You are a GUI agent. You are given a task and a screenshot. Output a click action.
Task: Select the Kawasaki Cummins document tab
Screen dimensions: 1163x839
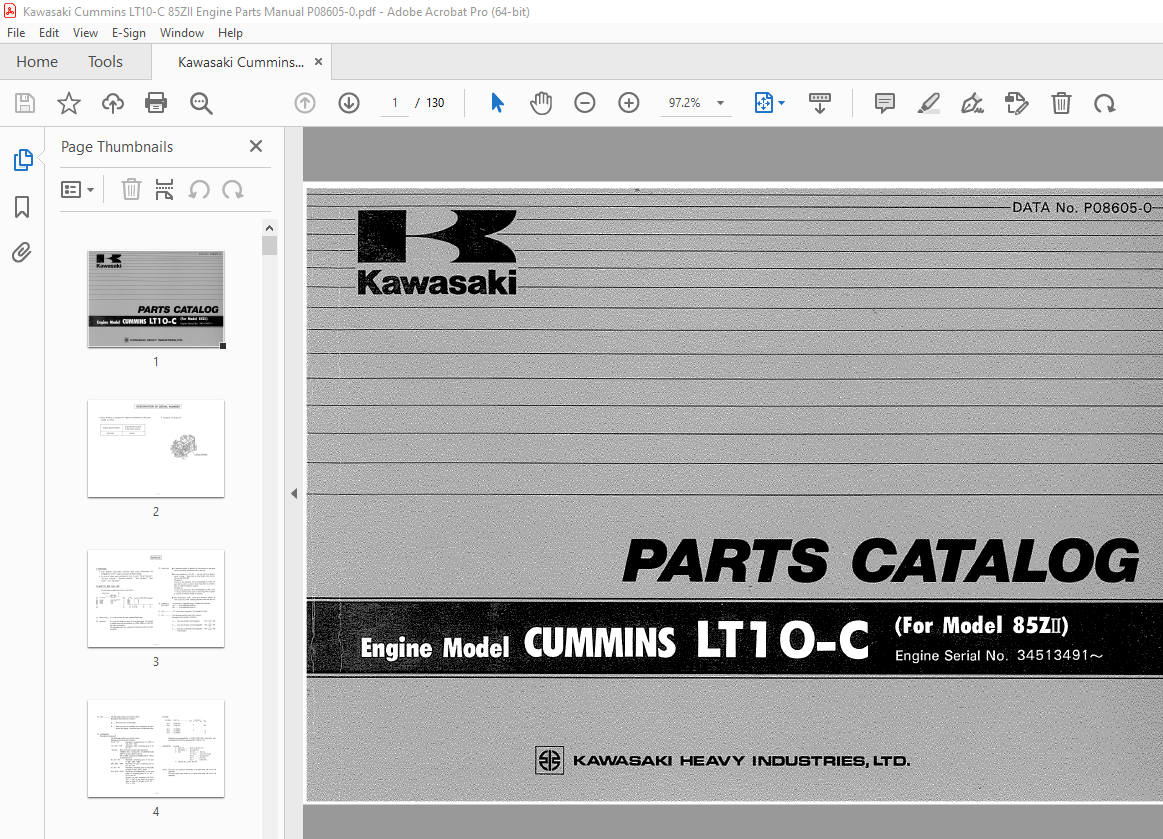pos(241,62)
